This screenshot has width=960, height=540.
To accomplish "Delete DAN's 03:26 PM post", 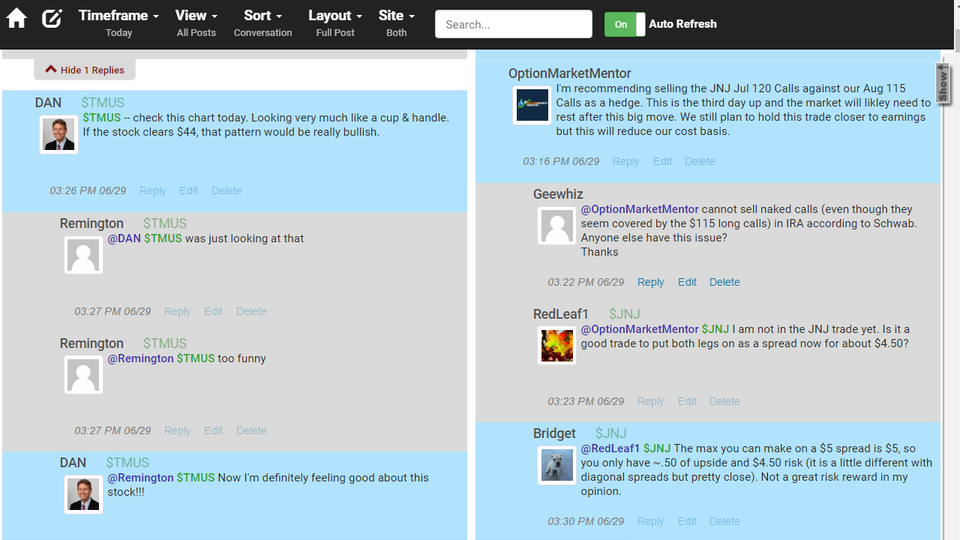I will (227, 190).
